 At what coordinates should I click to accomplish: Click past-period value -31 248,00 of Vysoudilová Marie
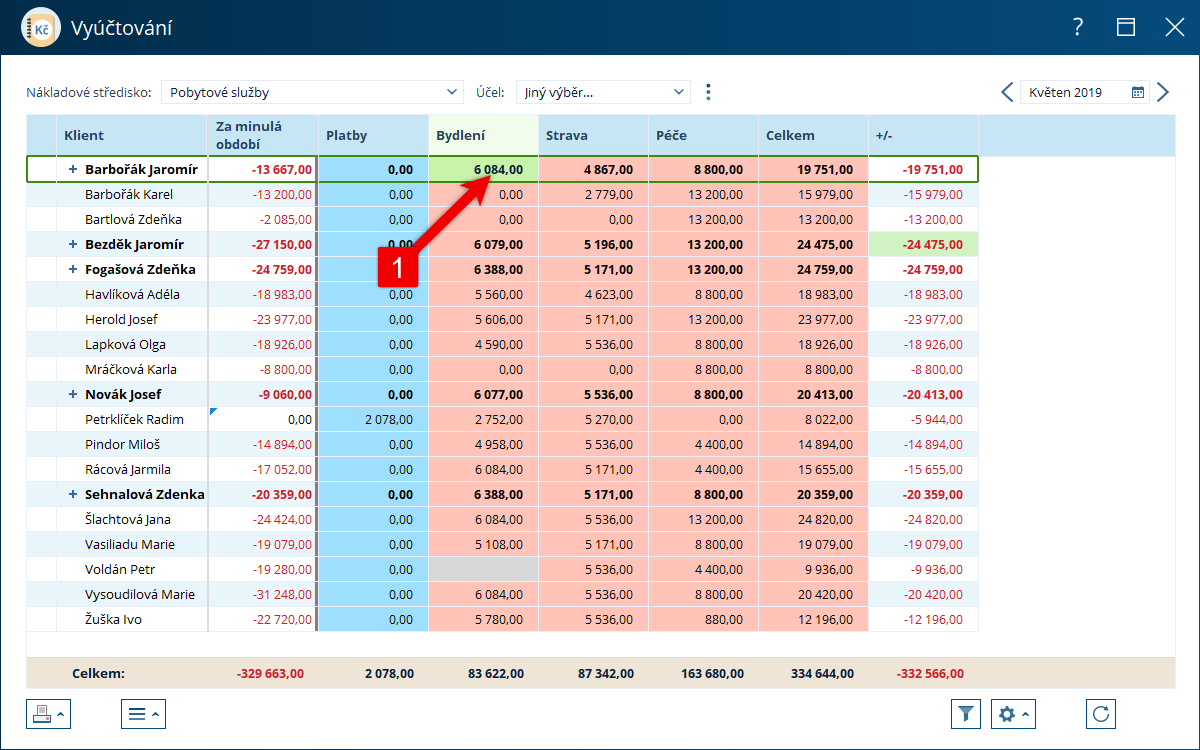pyautogui.click(x=263, y=595)
